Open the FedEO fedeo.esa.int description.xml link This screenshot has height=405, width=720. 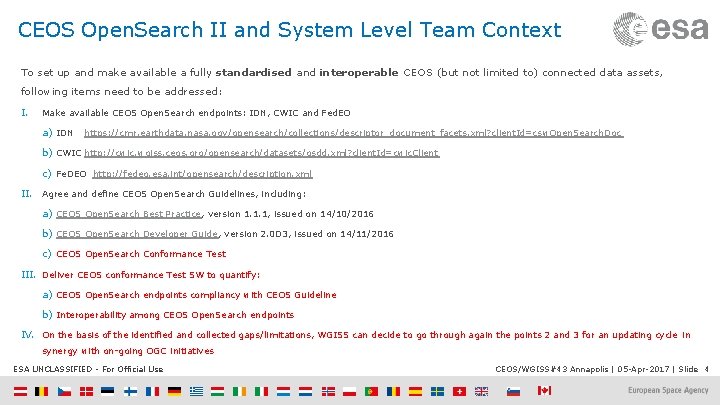coord(202,174)
